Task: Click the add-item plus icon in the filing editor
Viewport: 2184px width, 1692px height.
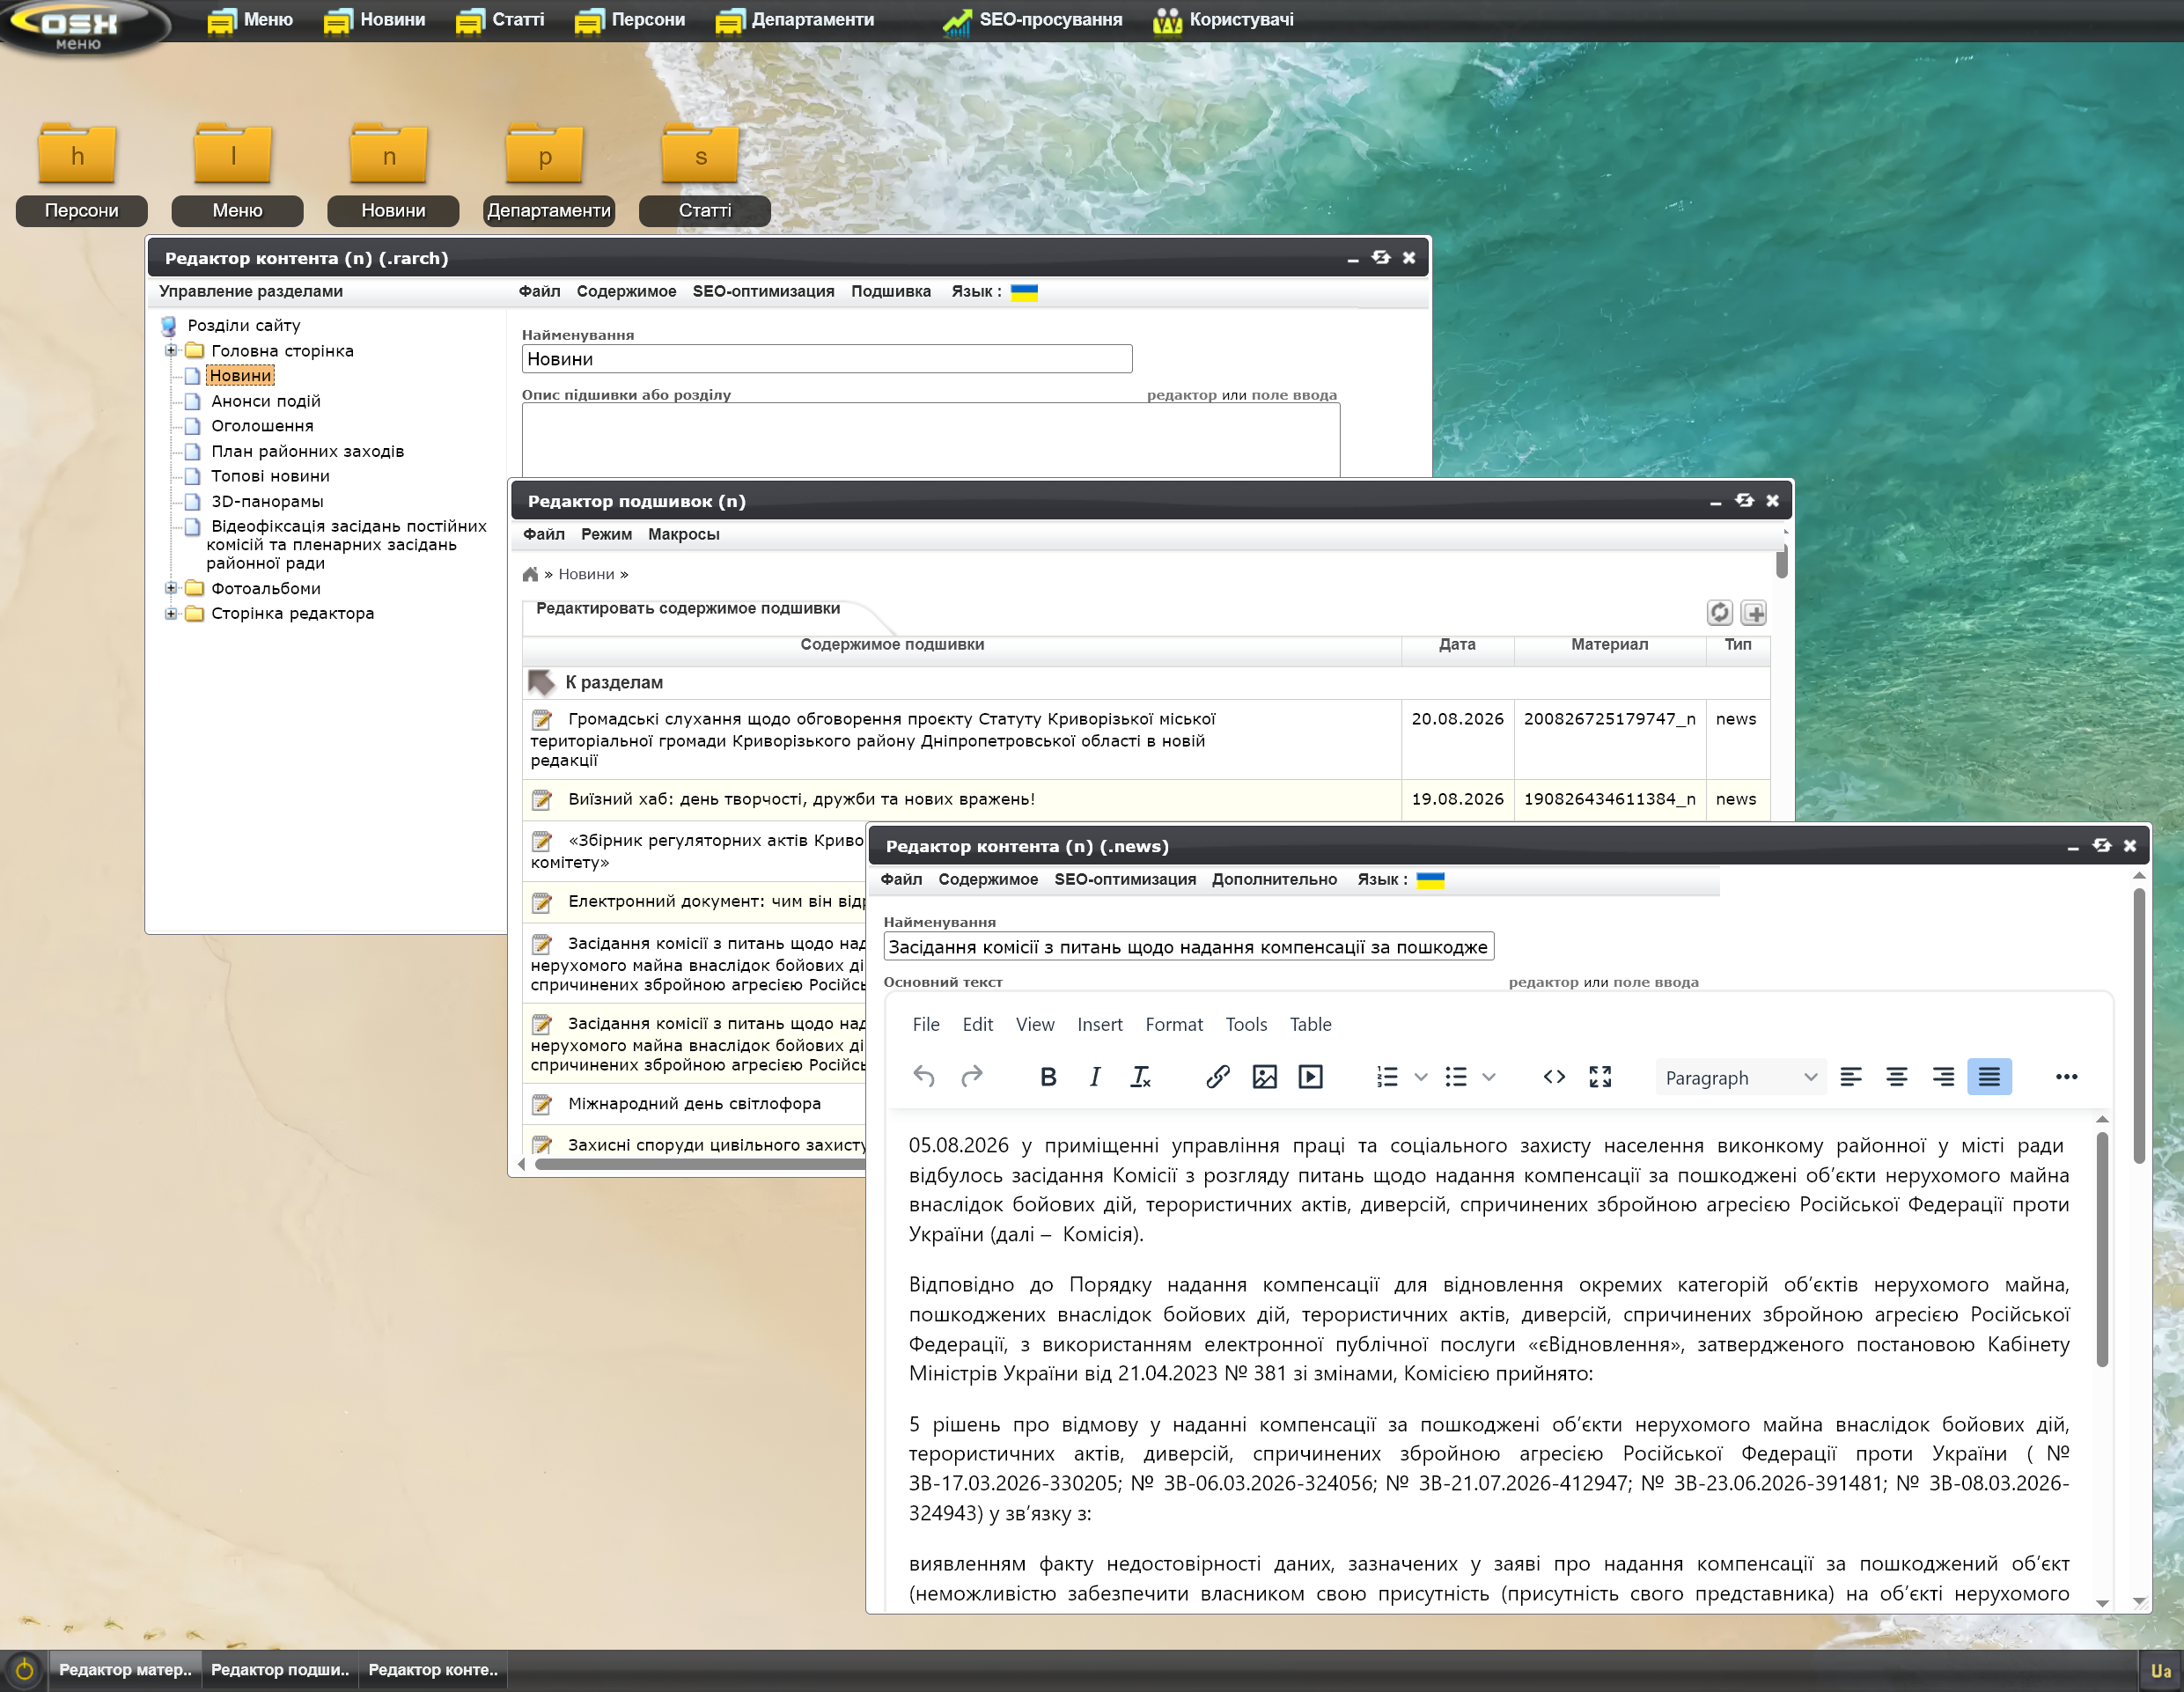Action: click(1754, 613)
